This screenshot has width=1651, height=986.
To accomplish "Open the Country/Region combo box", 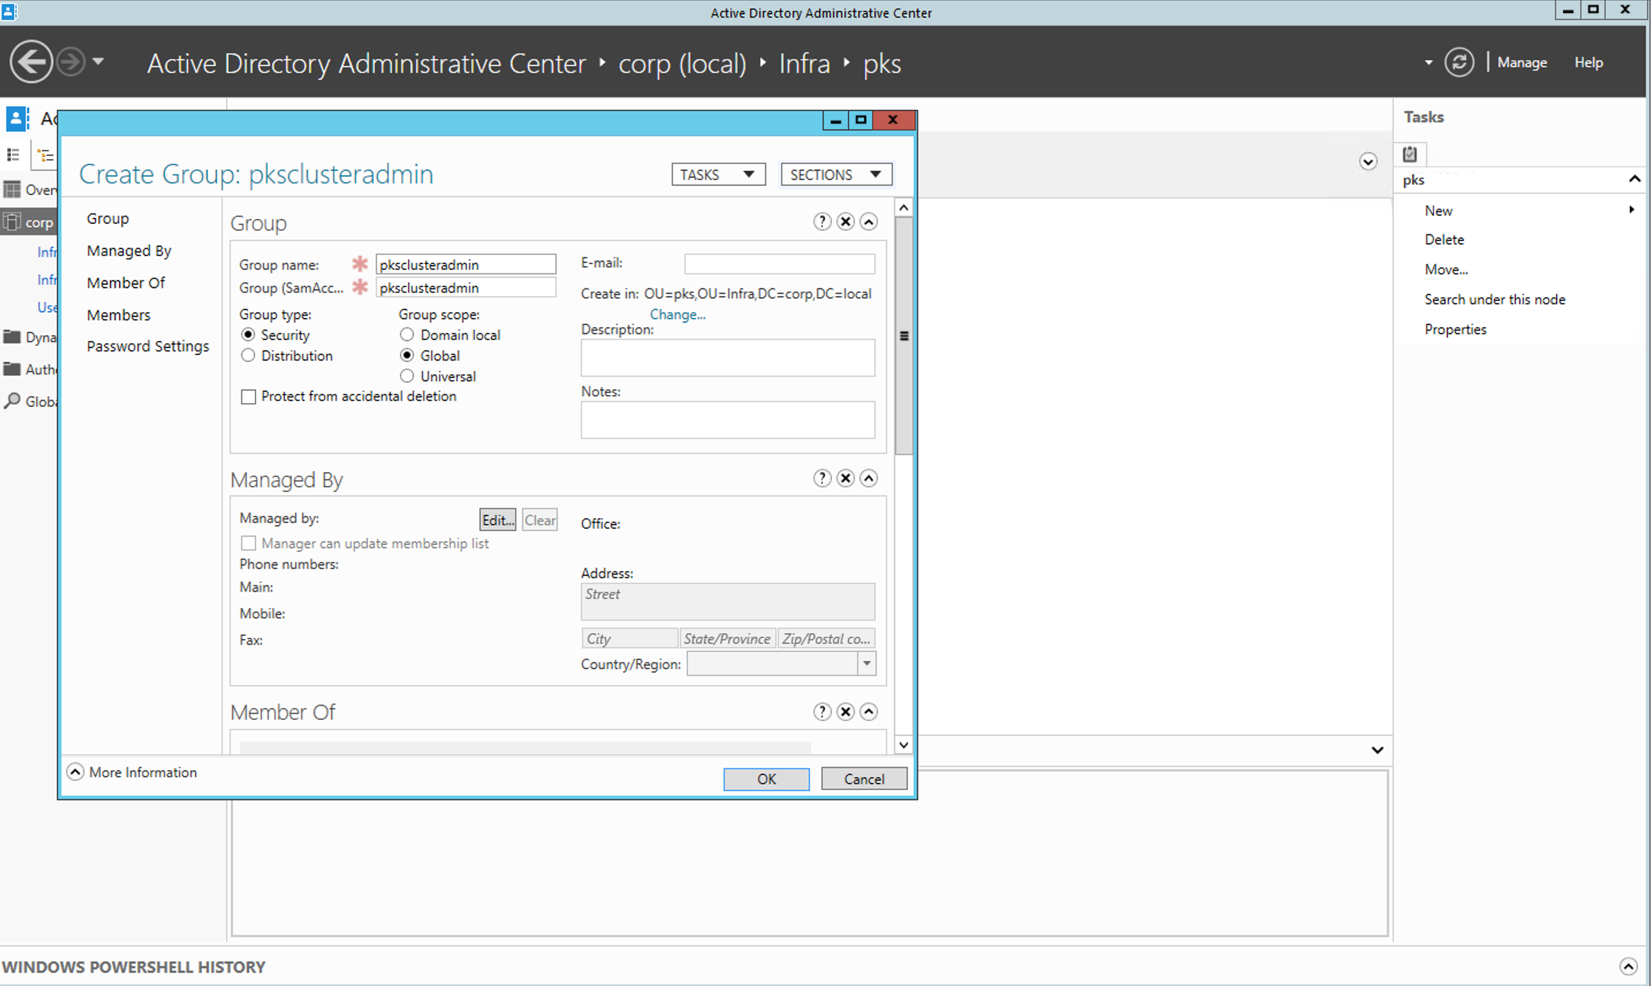I will click(x=781, y=664).
